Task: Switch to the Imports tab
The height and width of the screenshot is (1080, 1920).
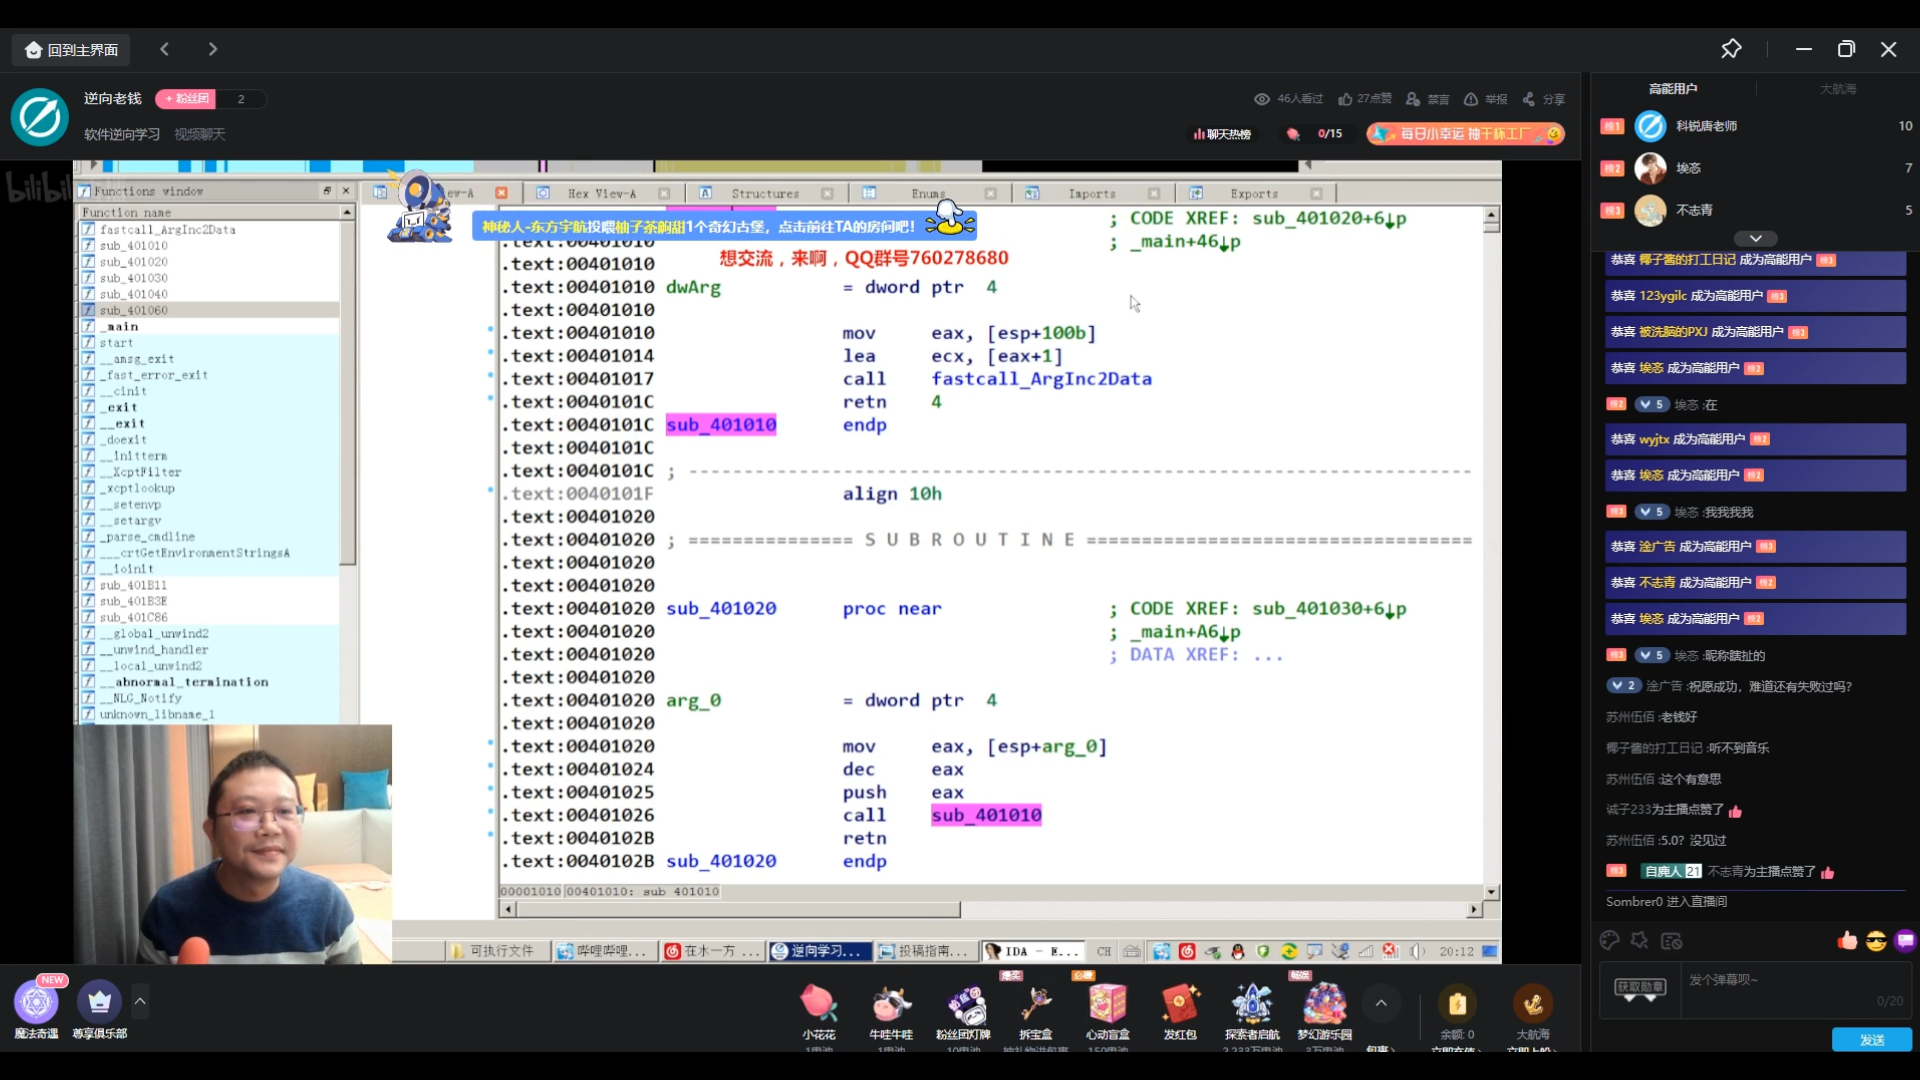Action: coord(1090,193)
